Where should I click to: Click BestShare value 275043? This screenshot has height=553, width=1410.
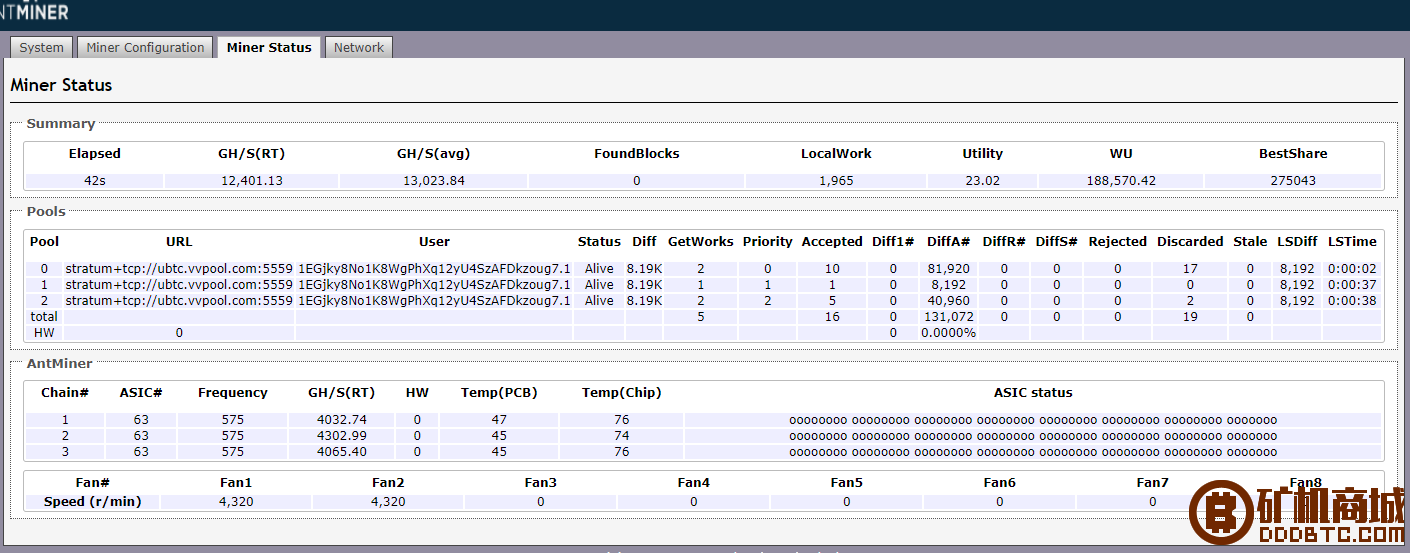click(x=1293, y=181)
